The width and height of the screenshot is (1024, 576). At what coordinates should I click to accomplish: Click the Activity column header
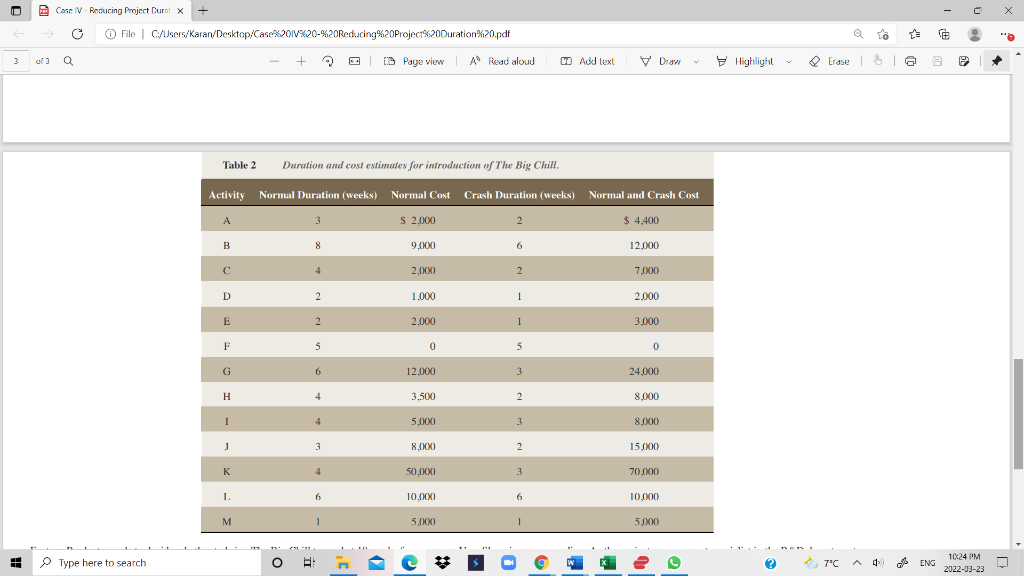click(227, 195)
